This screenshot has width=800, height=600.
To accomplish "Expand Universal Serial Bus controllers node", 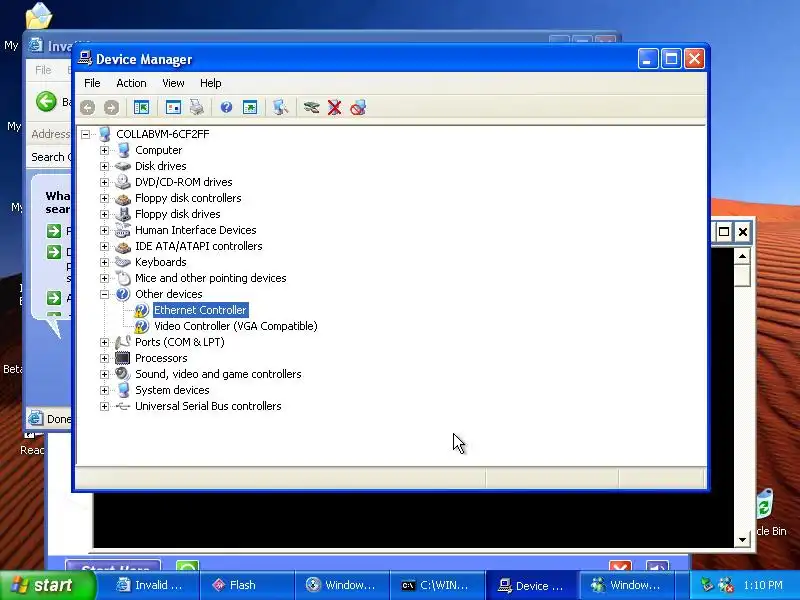I will 105,406.
